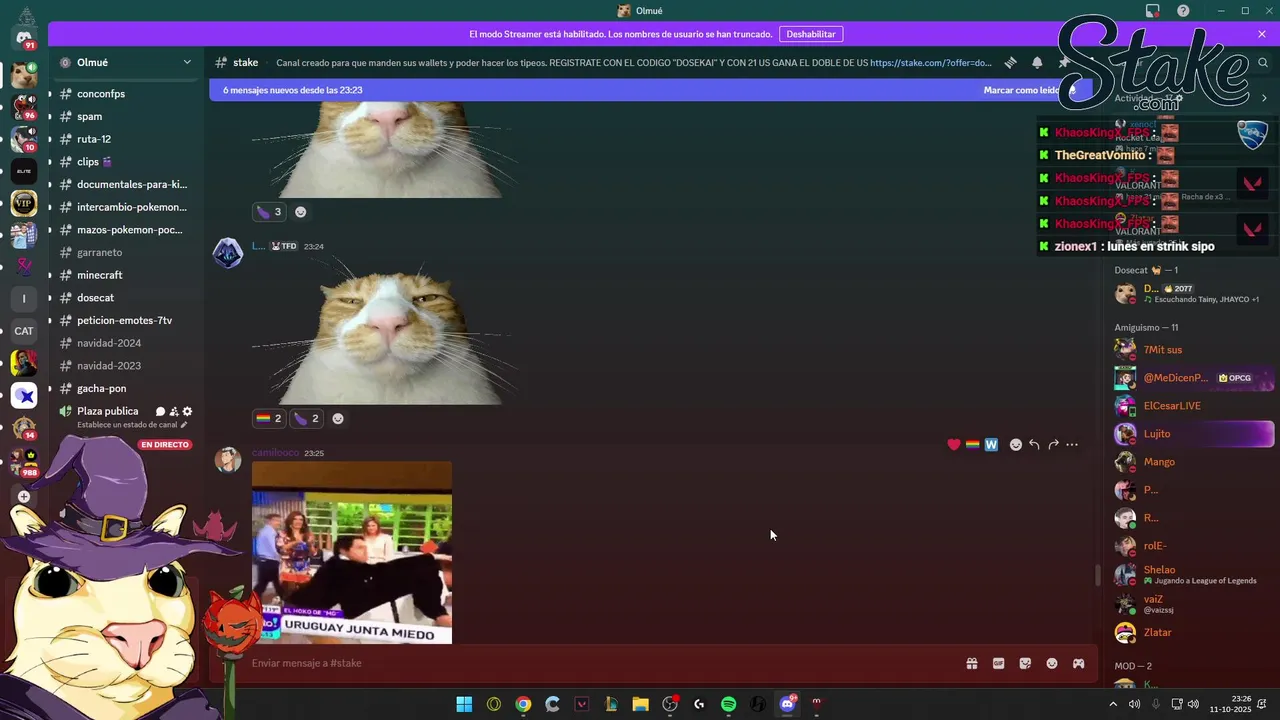Close the Streamer mode banner
1280x720 pixels.
click(1262, 34)
